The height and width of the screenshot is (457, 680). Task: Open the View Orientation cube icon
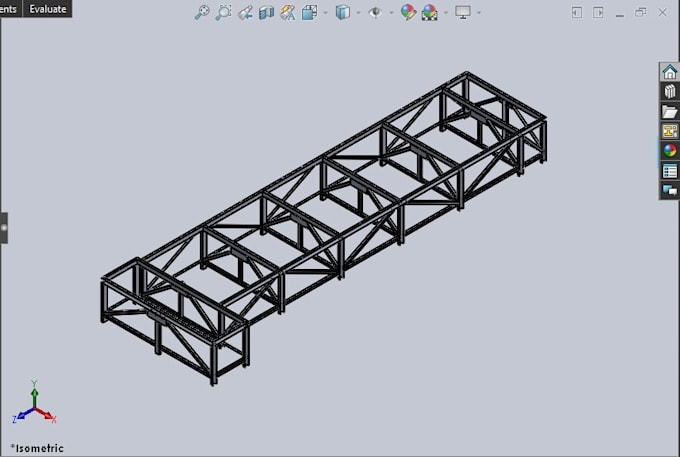[309, 12]
